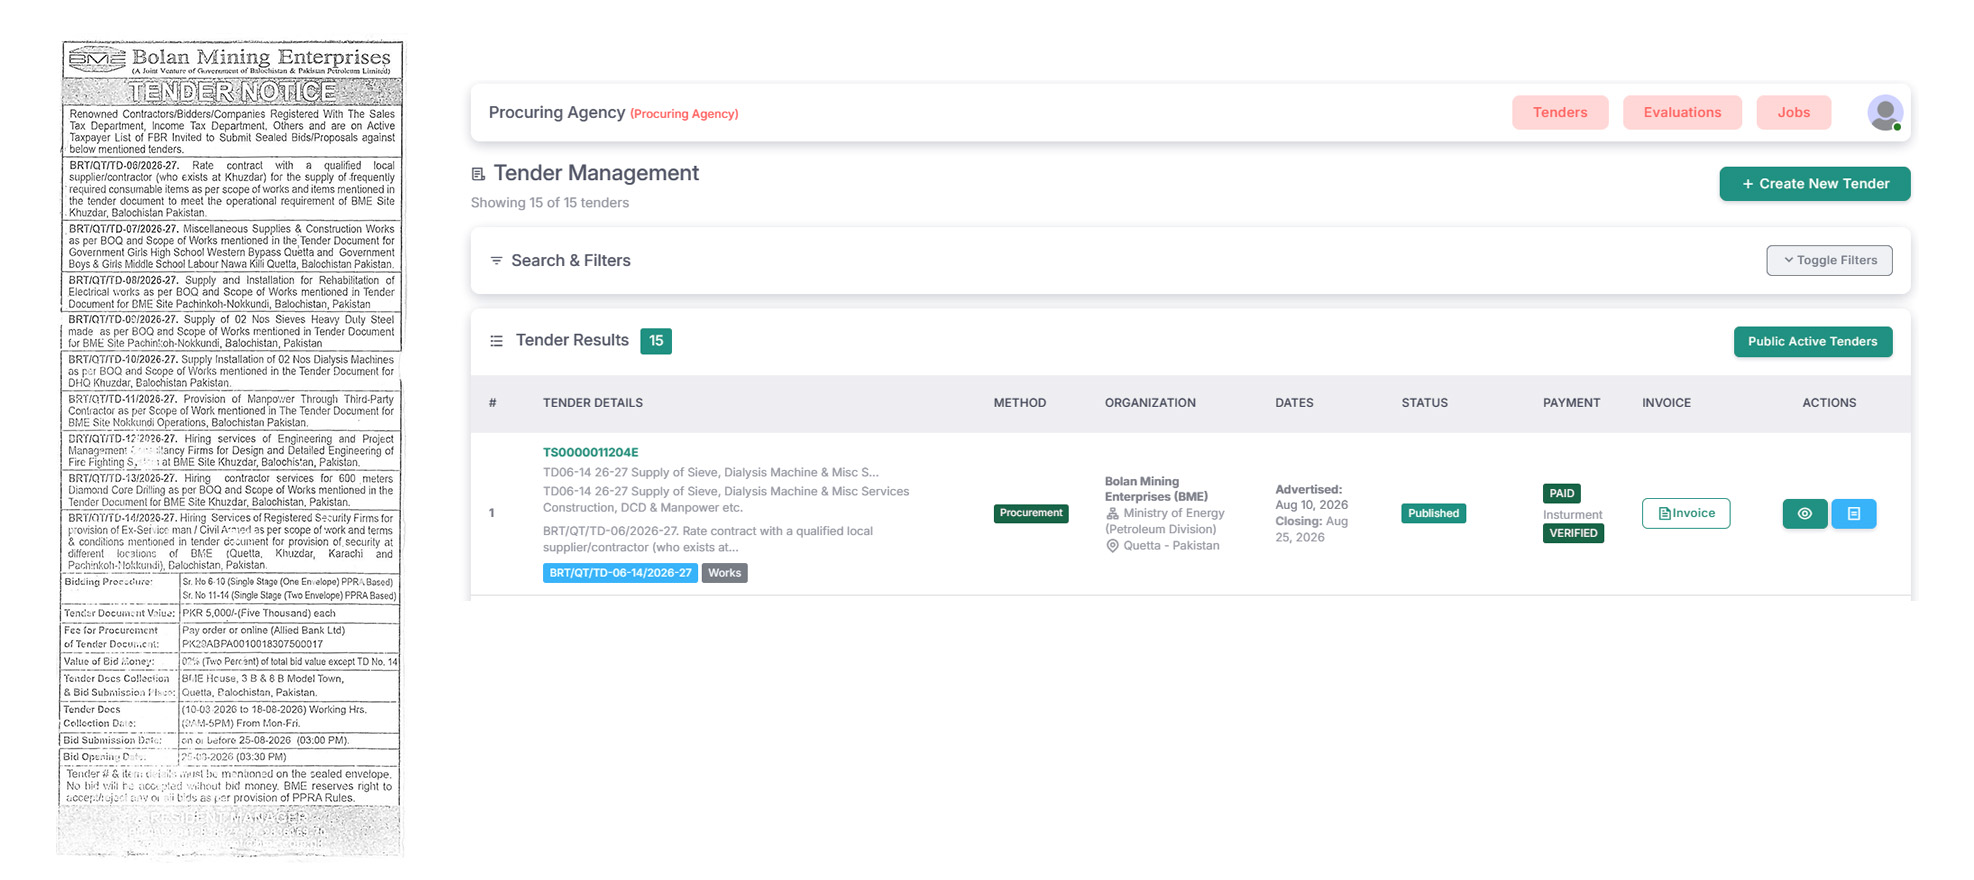Click the Search & Filters funnel icon
This screenshot has height=880, width=1974.
496,261
